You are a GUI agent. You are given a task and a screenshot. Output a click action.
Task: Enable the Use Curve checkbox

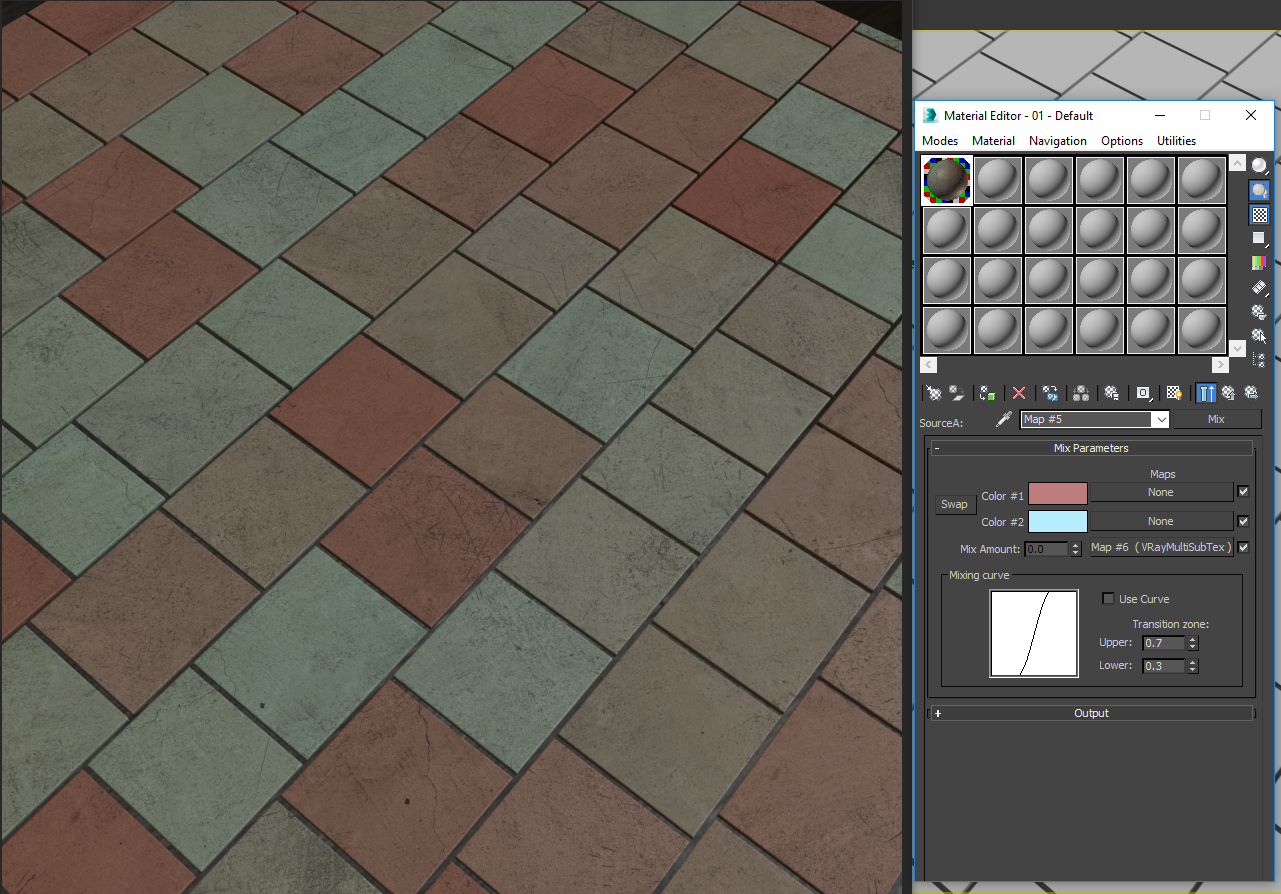click(x=1108, y=599)
